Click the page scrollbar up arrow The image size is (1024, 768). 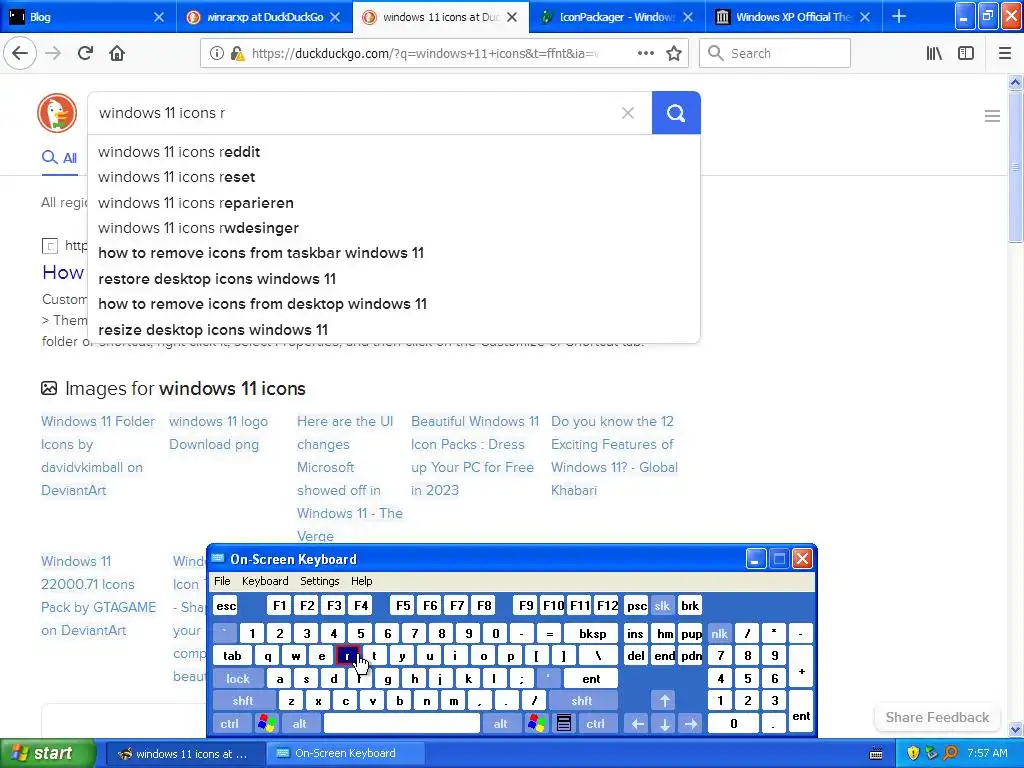click(1015, 82)
